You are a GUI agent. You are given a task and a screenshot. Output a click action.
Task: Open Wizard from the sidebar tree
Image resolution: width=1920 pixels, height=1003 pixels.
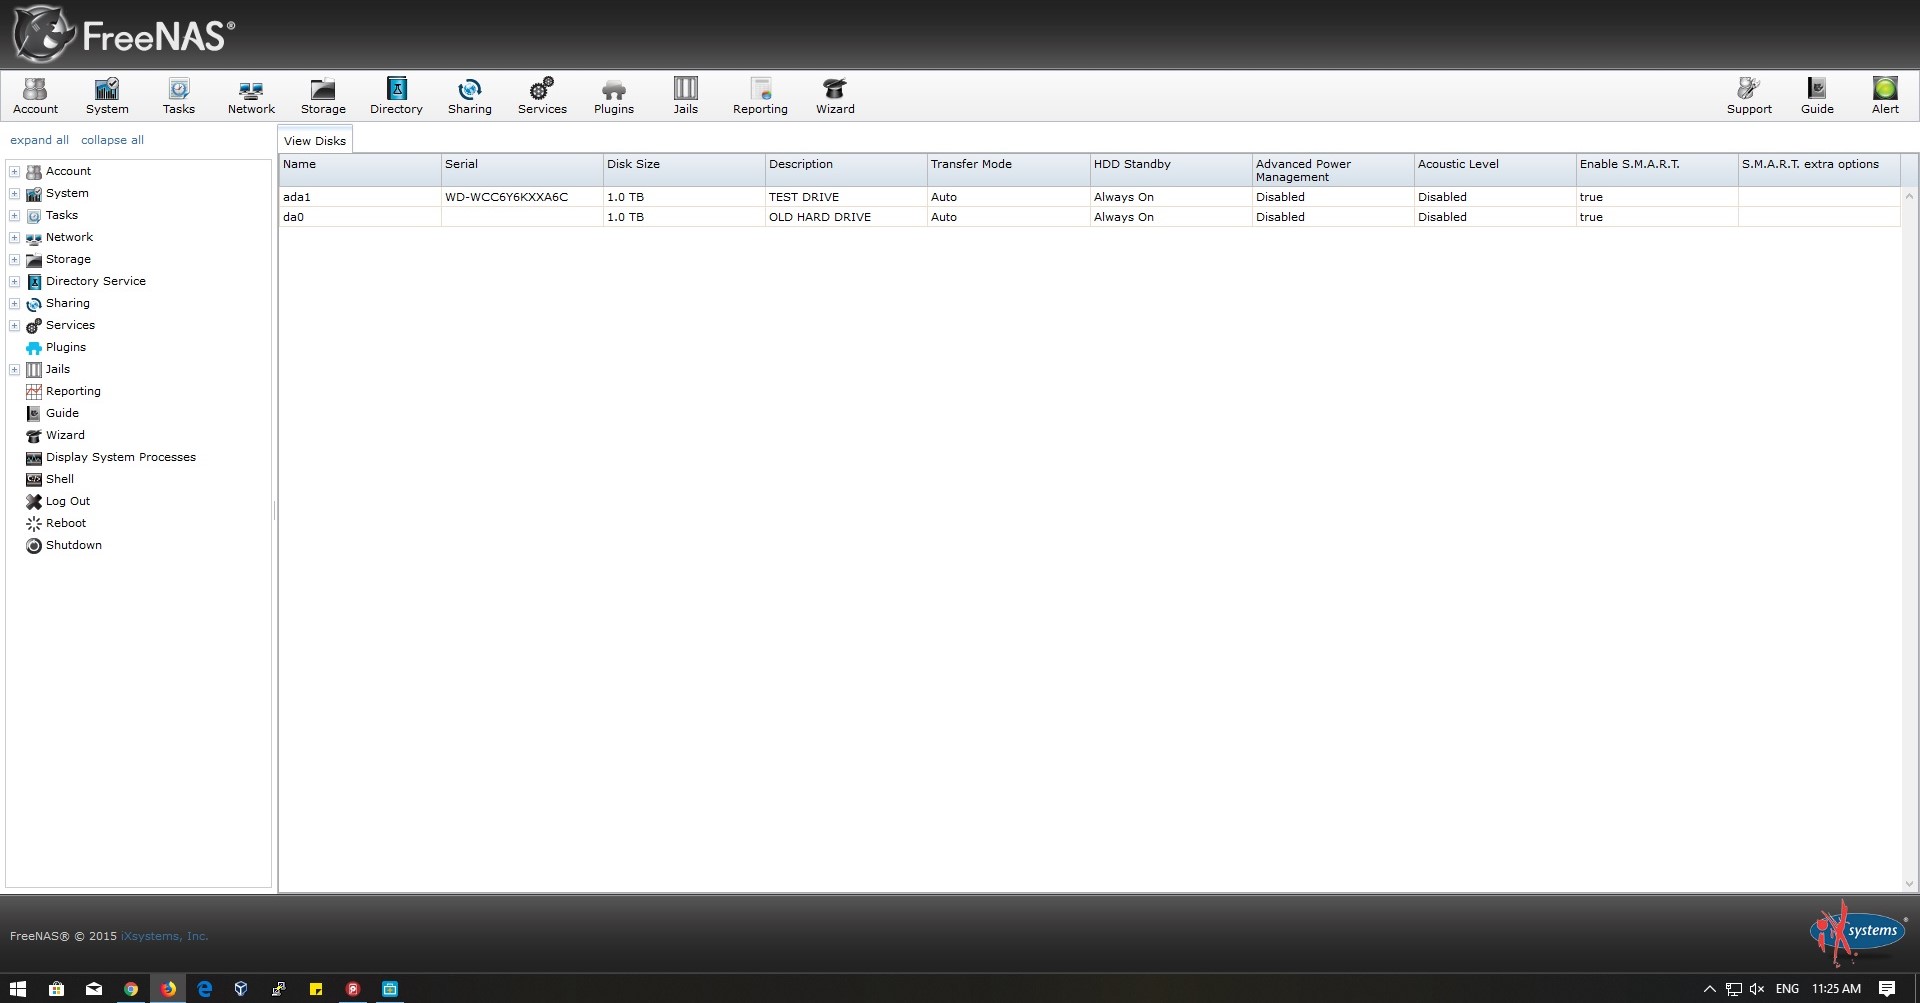[x=65, y=435]
